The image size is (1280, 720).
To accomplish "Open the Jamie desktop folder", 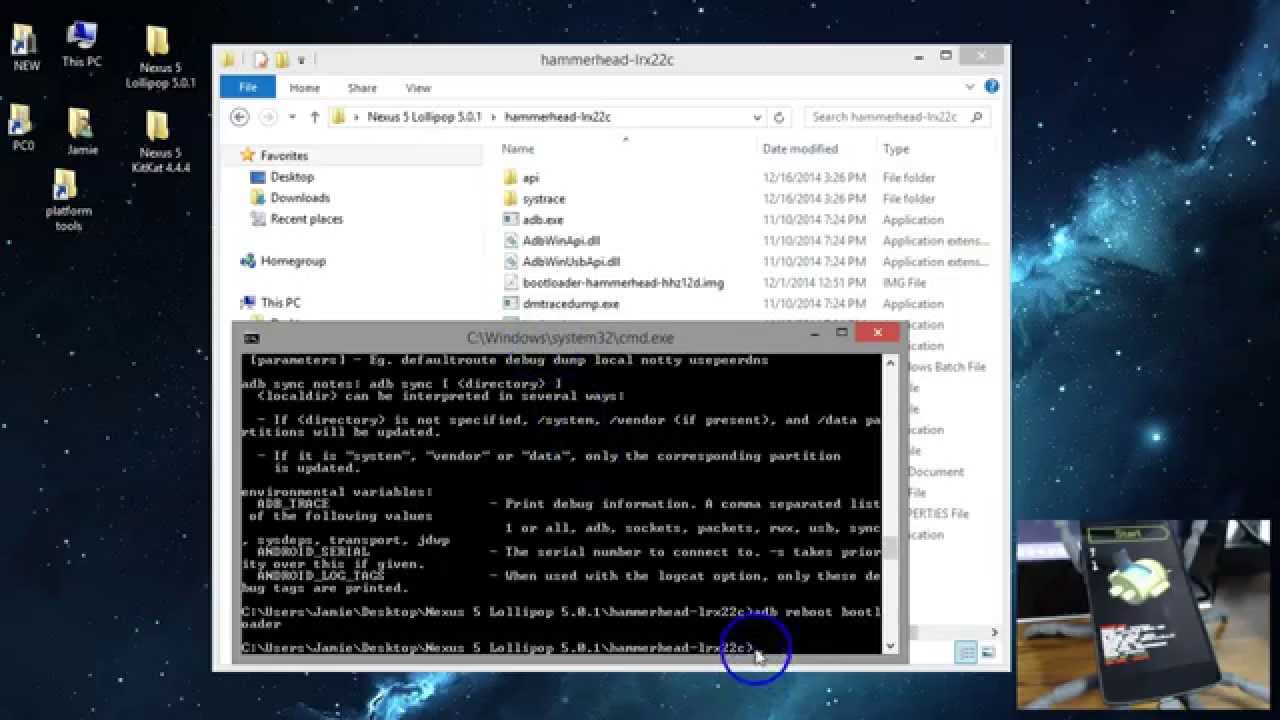I will 82,130.
